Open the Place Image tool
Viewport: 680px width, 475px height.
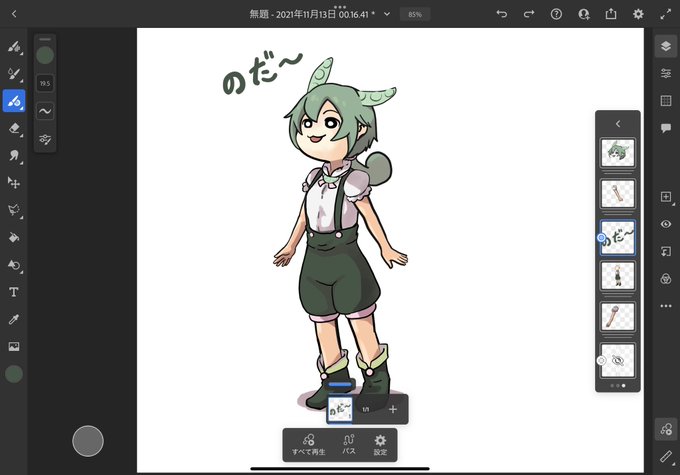point(14,347)
